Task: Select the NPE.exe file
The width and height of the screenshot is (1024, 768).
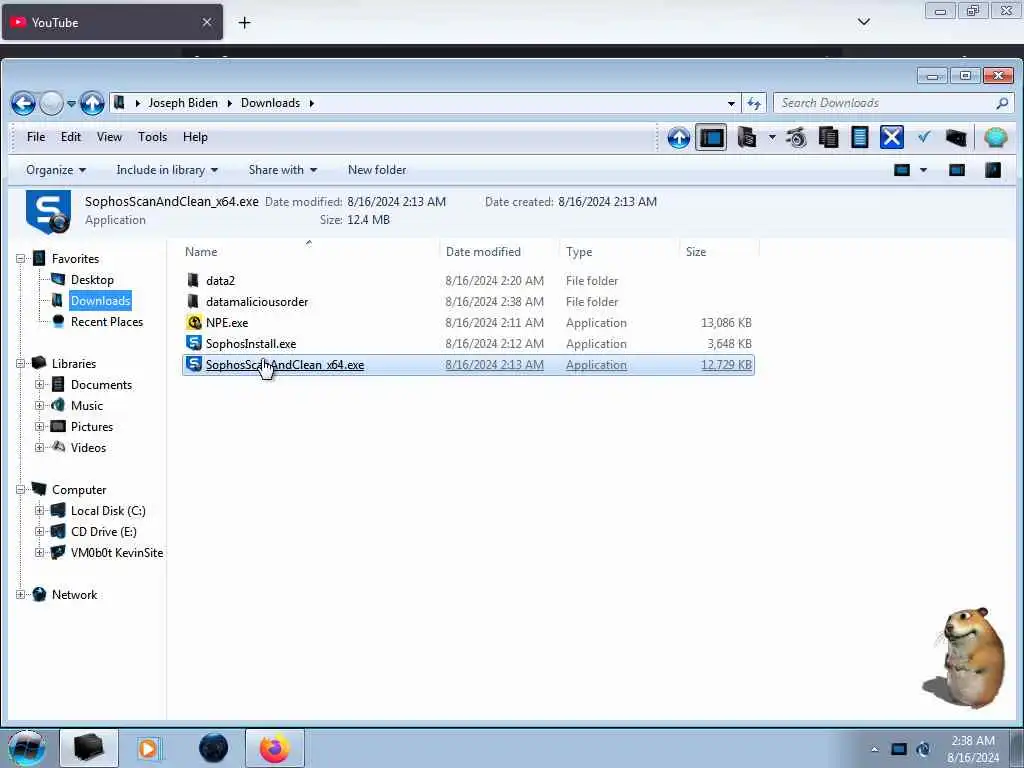Action: click(x=227, y=323)
